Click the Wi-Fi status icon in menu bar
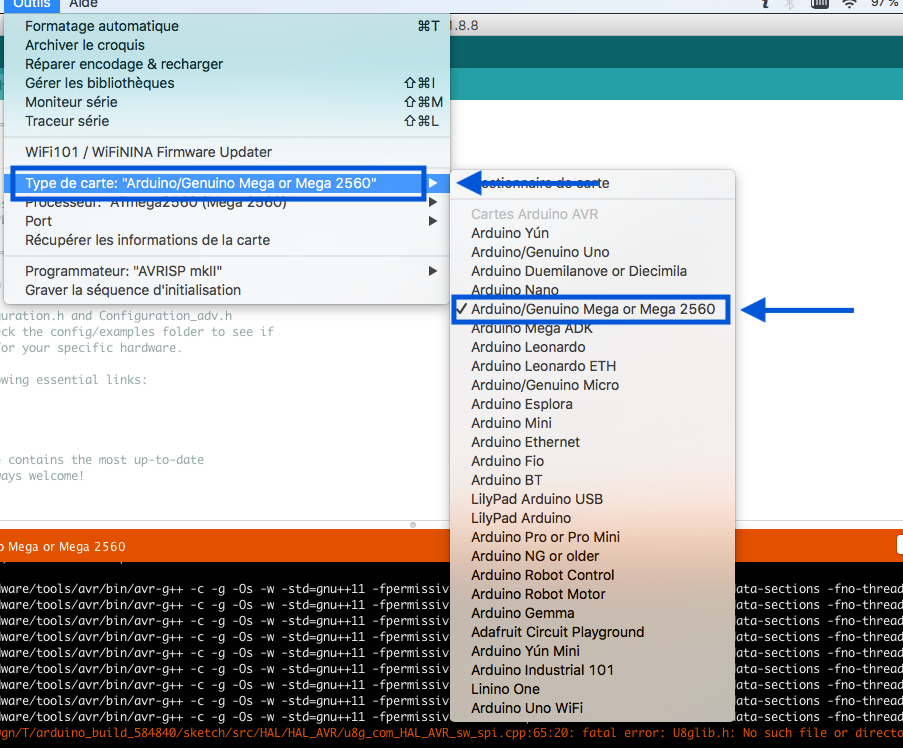The width and height of the screenshot is (903, 748). [x=849, y=4]
